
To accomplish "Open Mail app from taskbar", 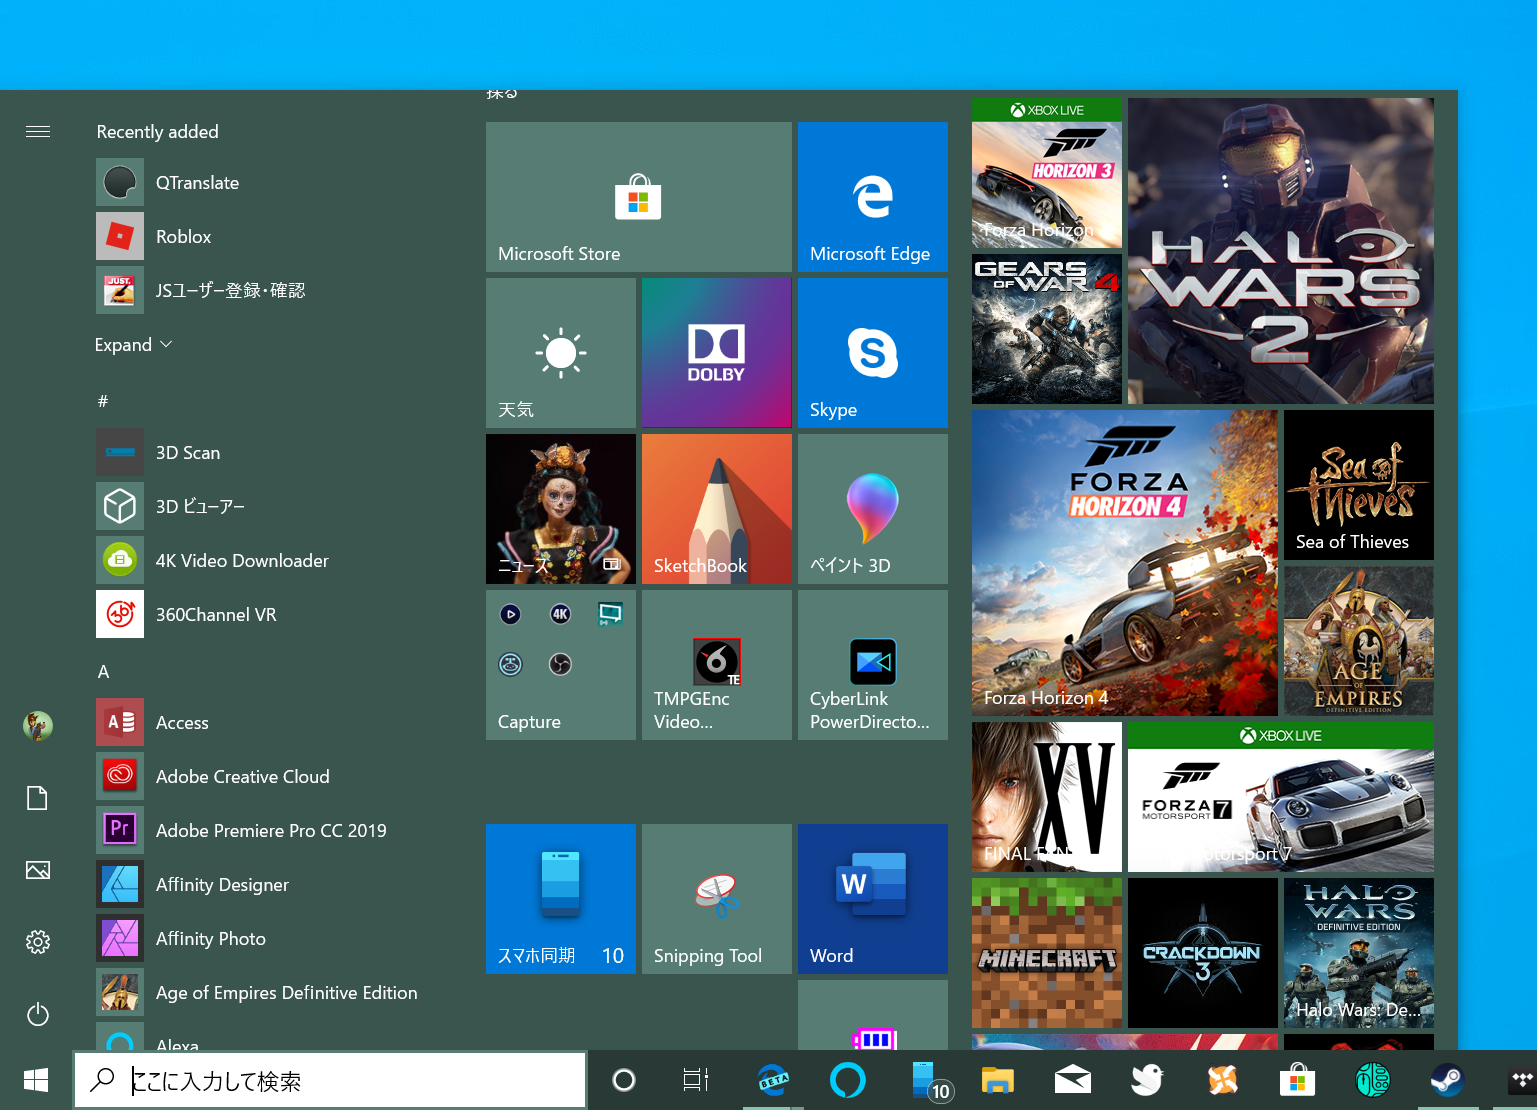I will pyautogui.click(x=1073, y=1080).
